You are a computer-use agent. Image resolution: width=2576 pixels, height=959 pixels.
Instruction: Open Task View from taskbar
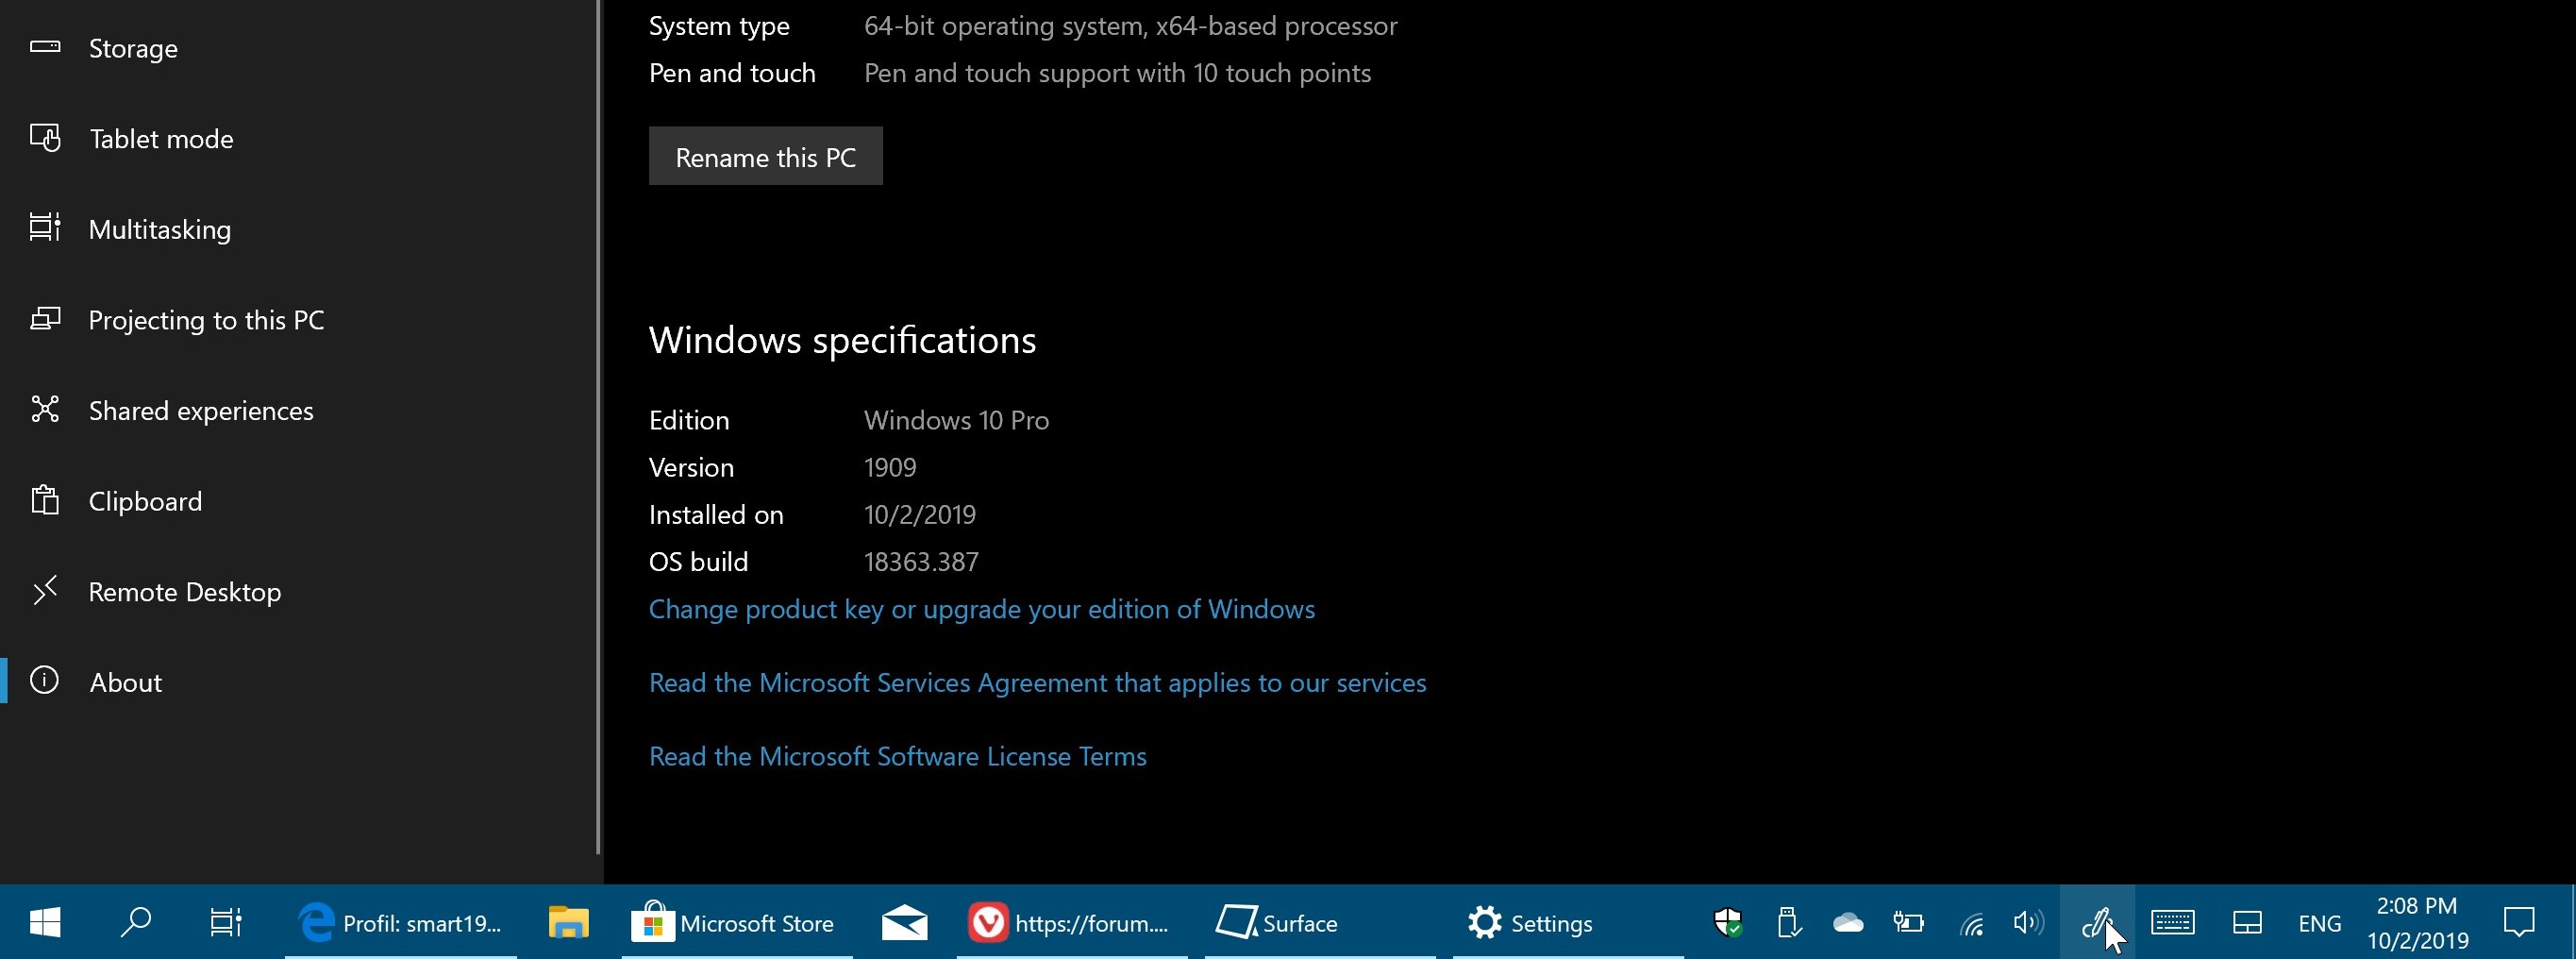click(x=226, y=922)
